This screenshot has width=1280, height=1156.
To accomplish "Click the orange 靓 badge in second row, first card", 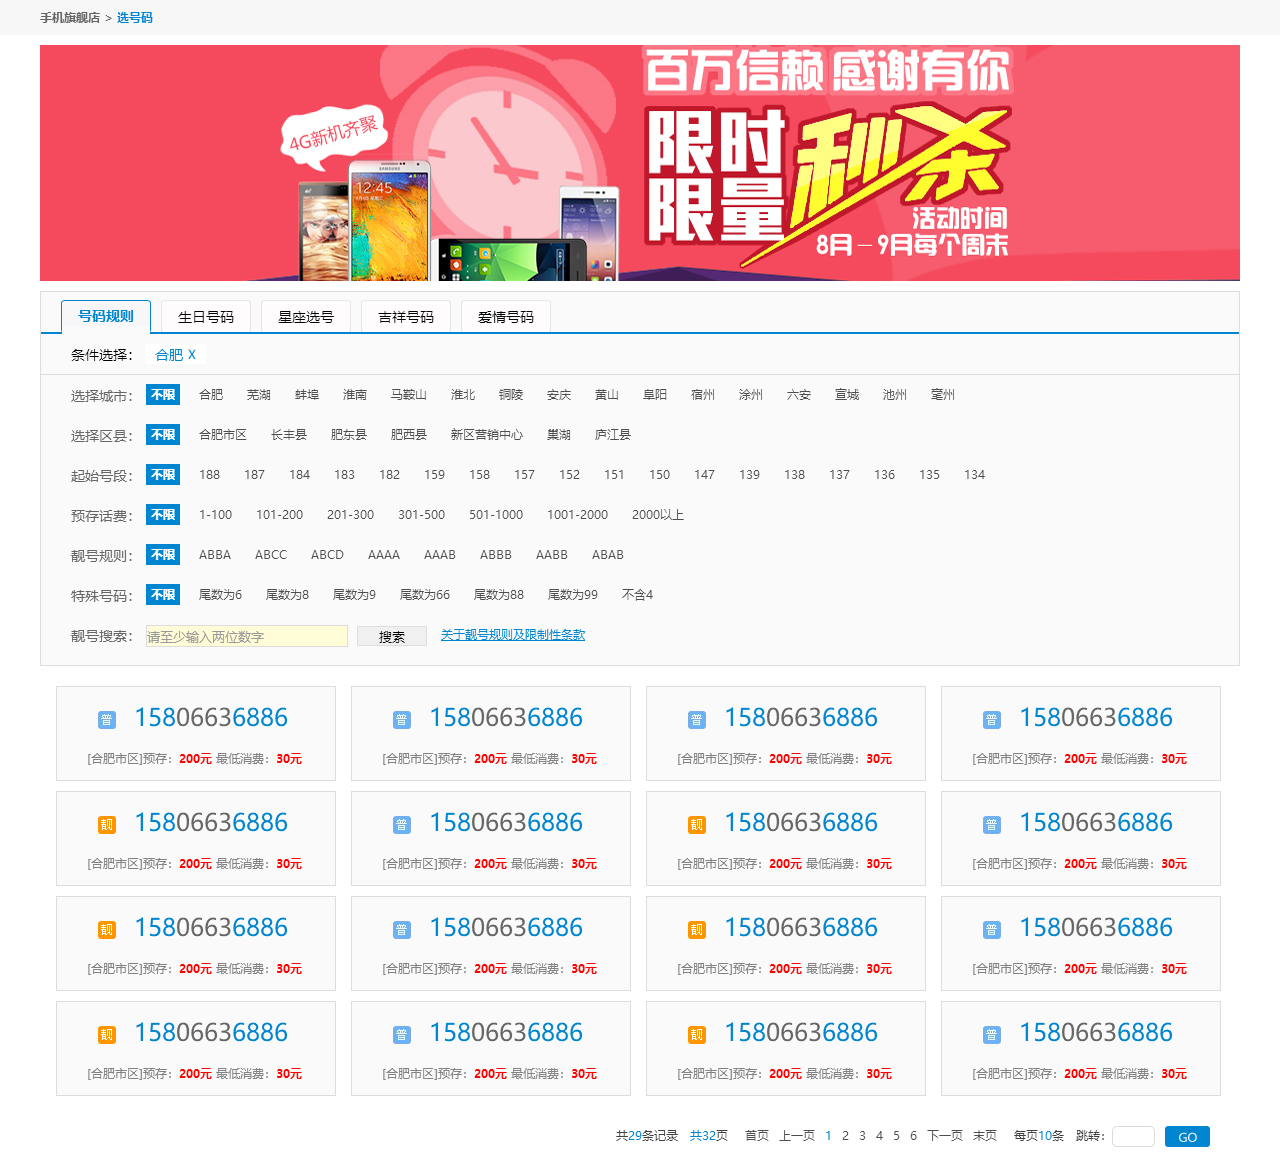I will click(107, 825).
